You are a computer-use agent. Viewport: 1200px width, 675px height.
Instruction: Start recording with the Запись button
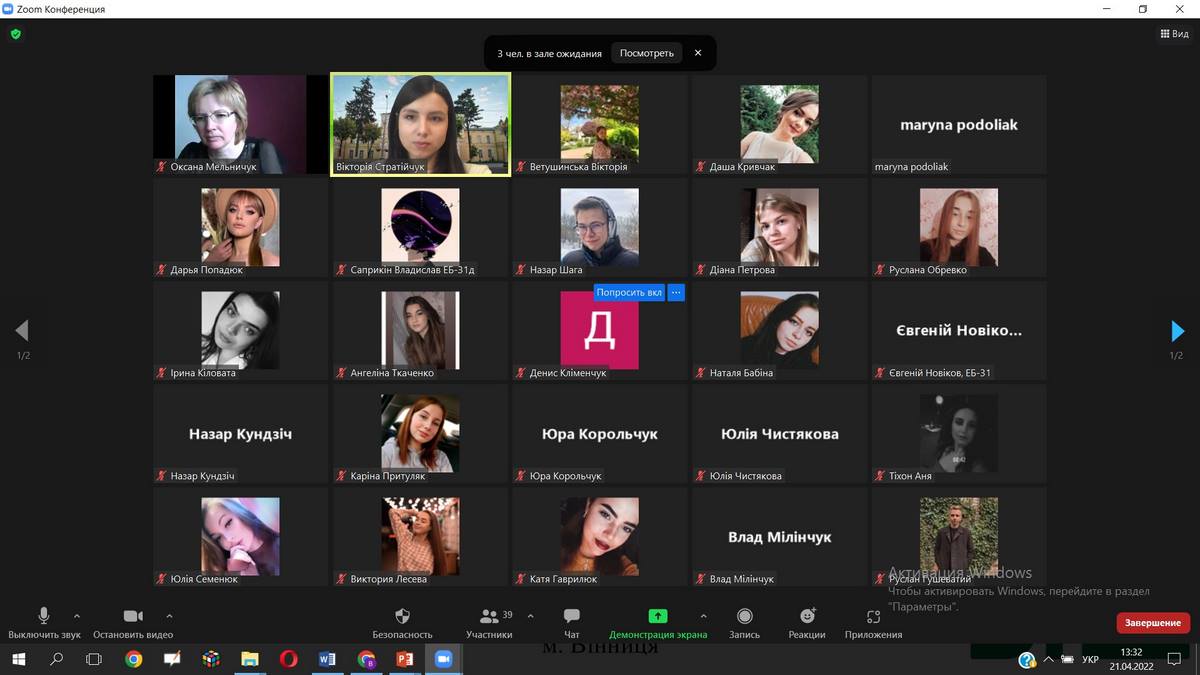[x=744, y=617]
